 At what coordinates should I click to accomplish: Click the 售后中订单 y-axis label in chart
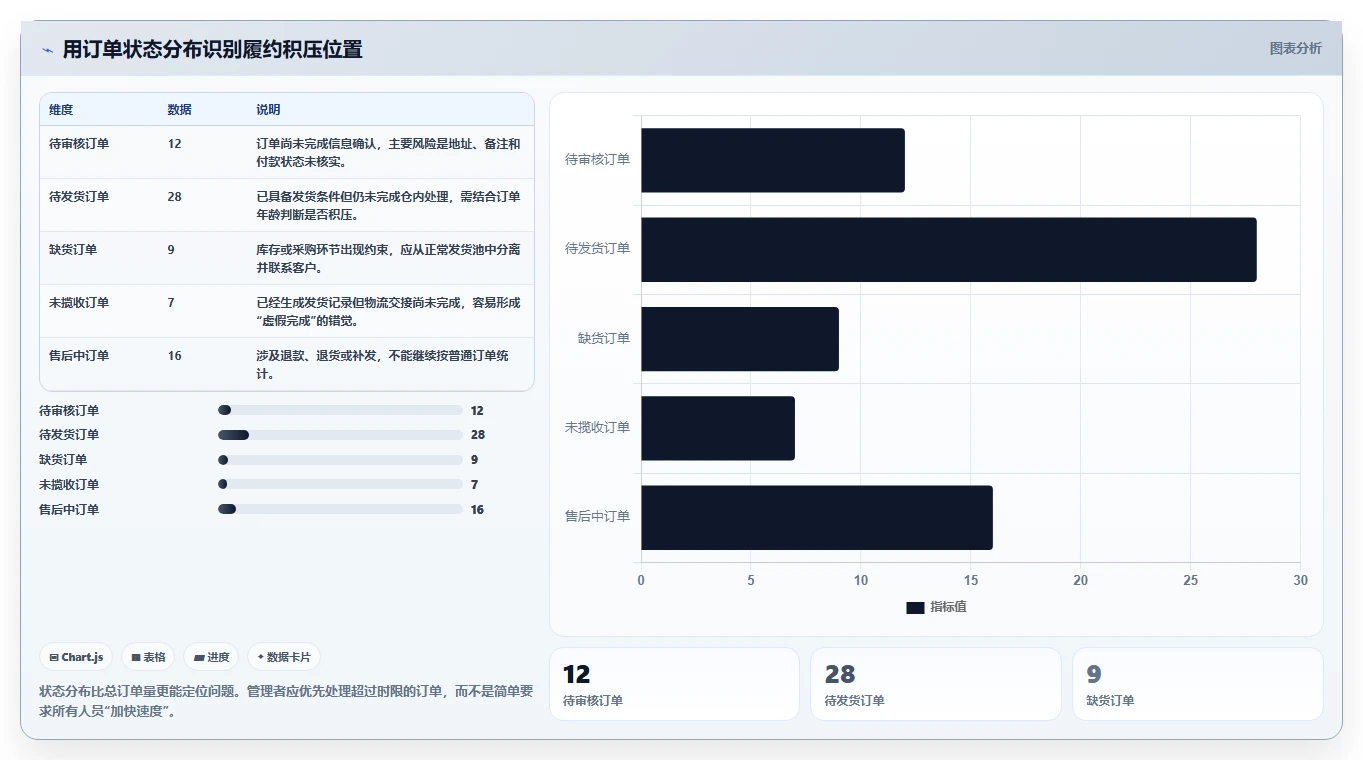[597, 517]
